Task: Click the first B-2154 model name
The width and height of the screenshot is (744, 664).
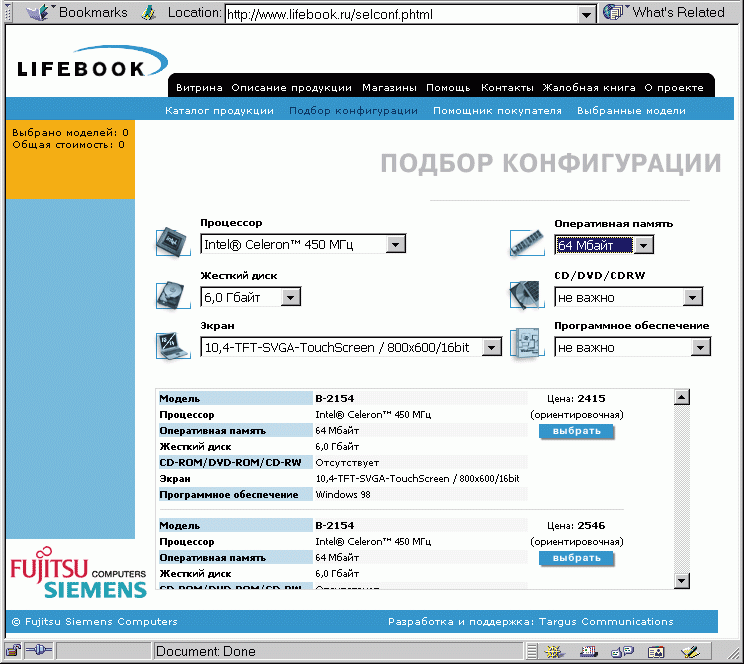Action: click(x=335, y=399)
